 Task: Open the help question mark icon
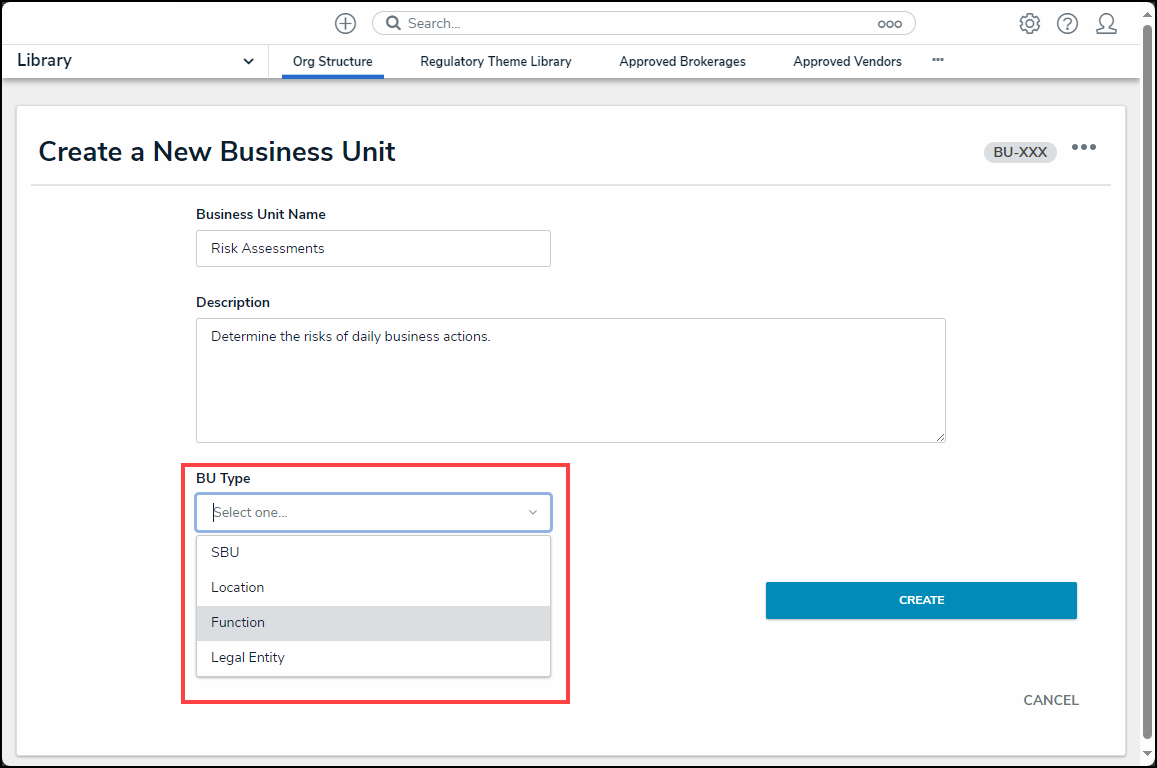click(x=1067, y=23)
